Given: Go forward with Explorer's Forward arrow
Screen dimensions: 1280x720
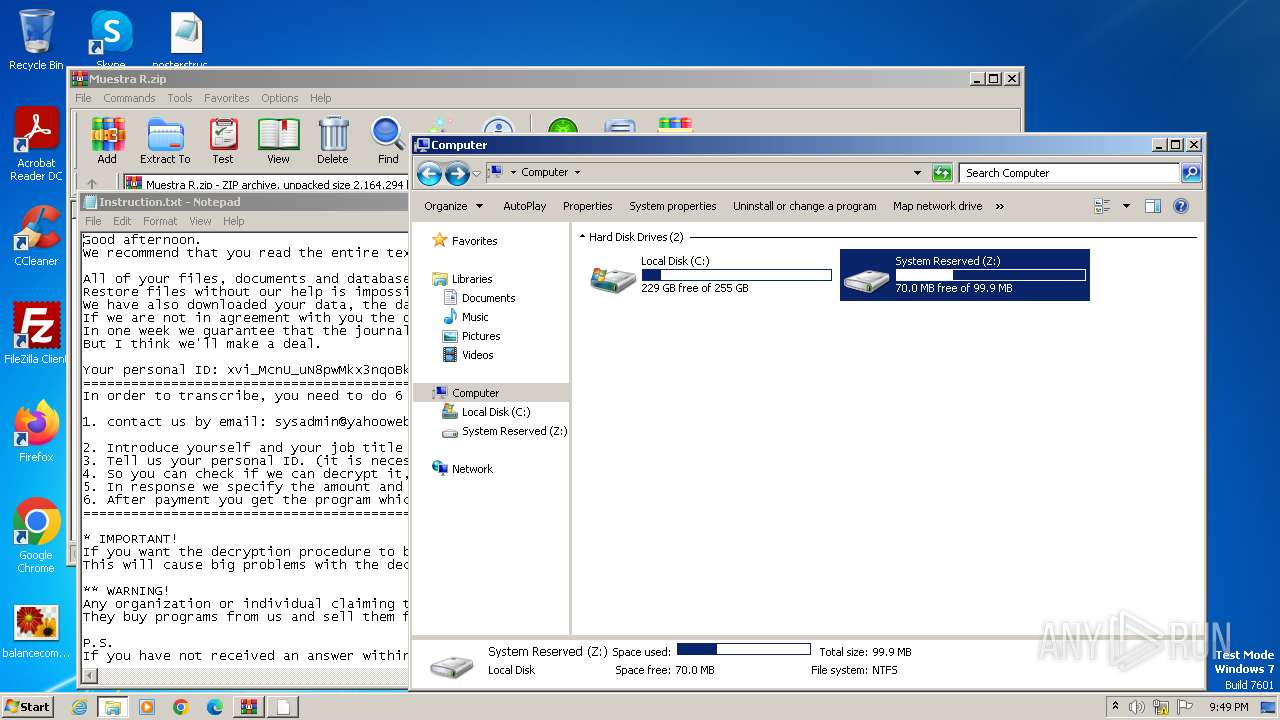Looking at the screenshot, I should tap(457, 173).
